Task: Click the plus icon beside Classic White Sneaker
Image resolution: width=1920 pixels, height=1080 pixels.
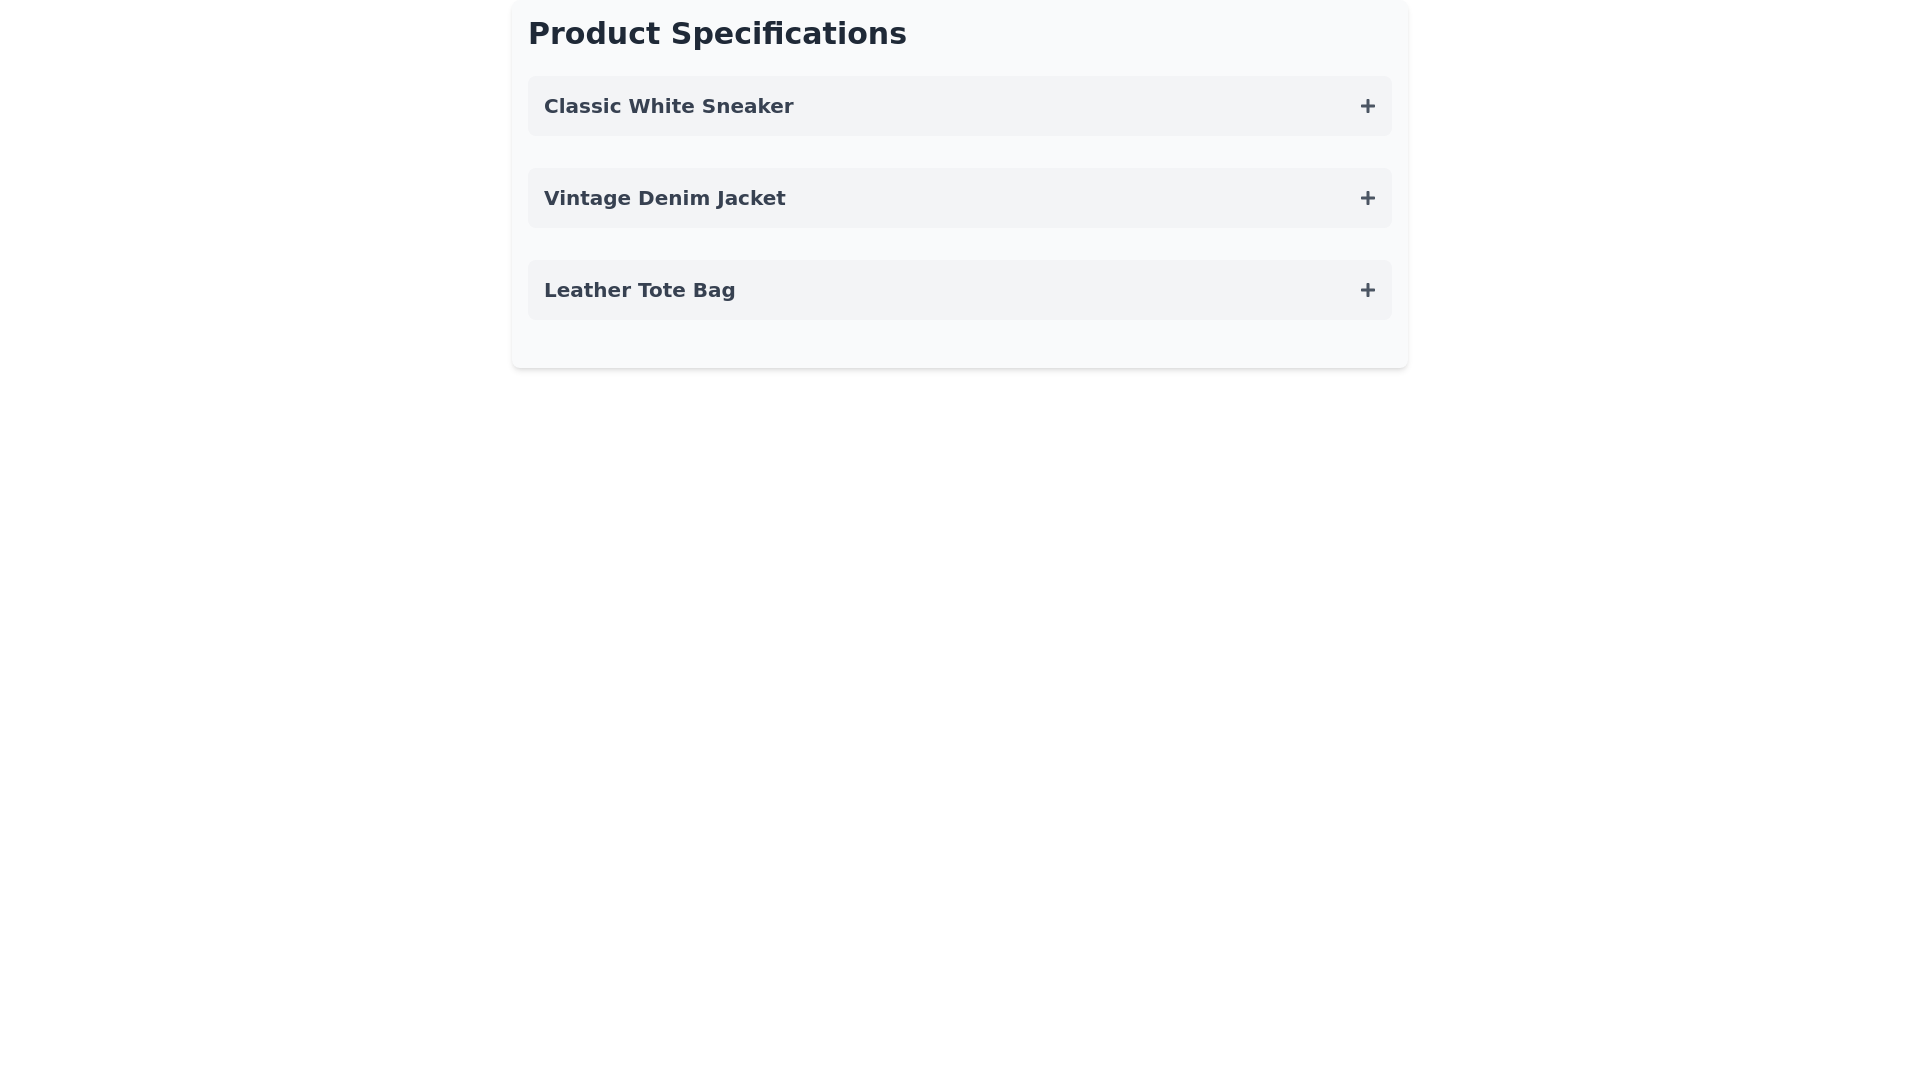Action: [x=1367, y=106]
